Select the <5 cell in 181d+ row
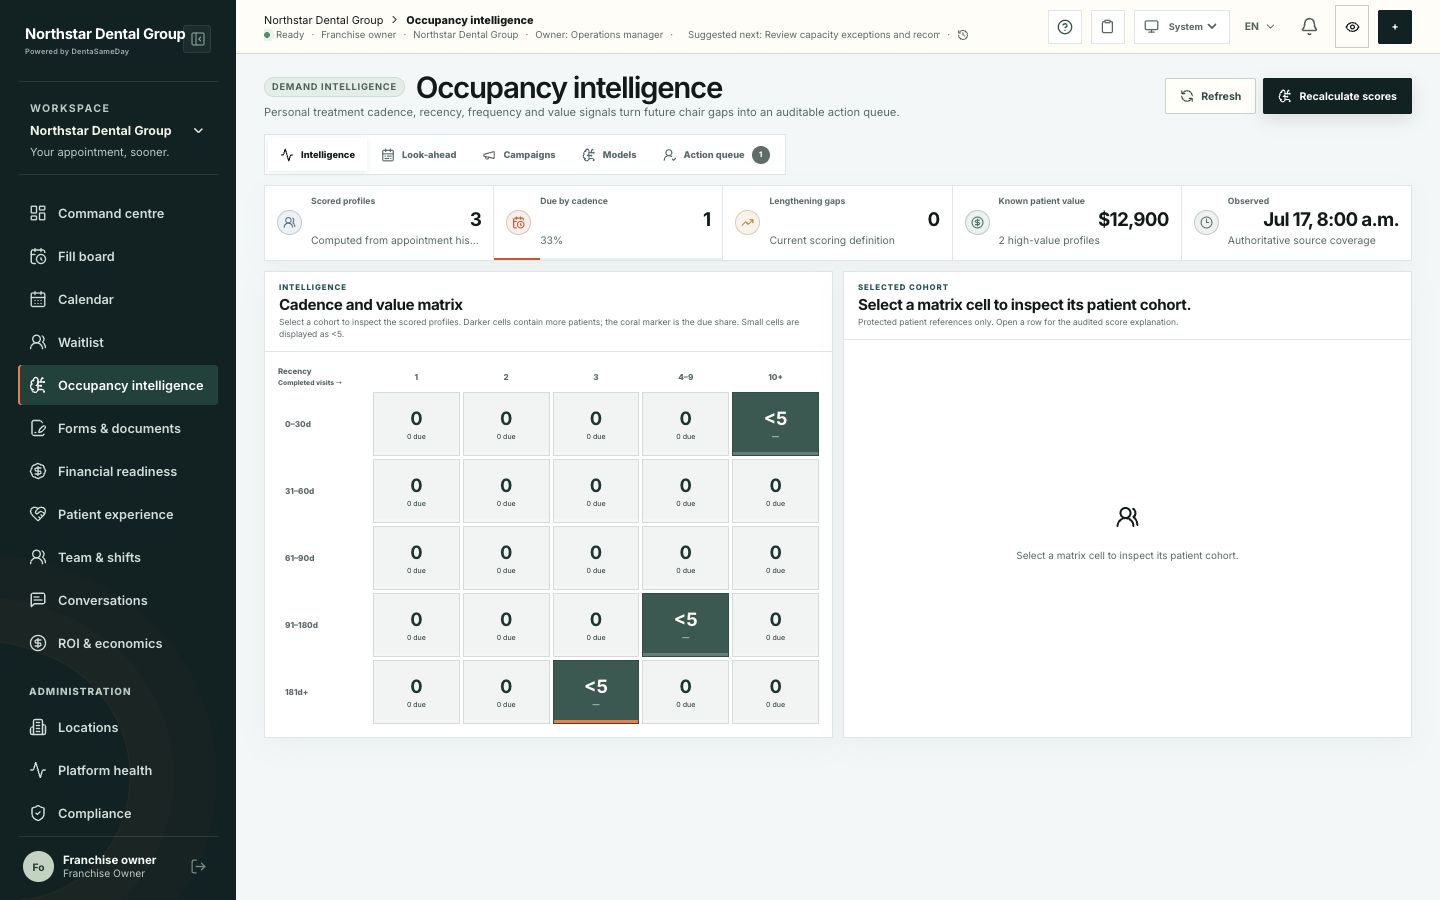Image resolution: width=1440 pixels, height=900 pixels. click(596, 692)
